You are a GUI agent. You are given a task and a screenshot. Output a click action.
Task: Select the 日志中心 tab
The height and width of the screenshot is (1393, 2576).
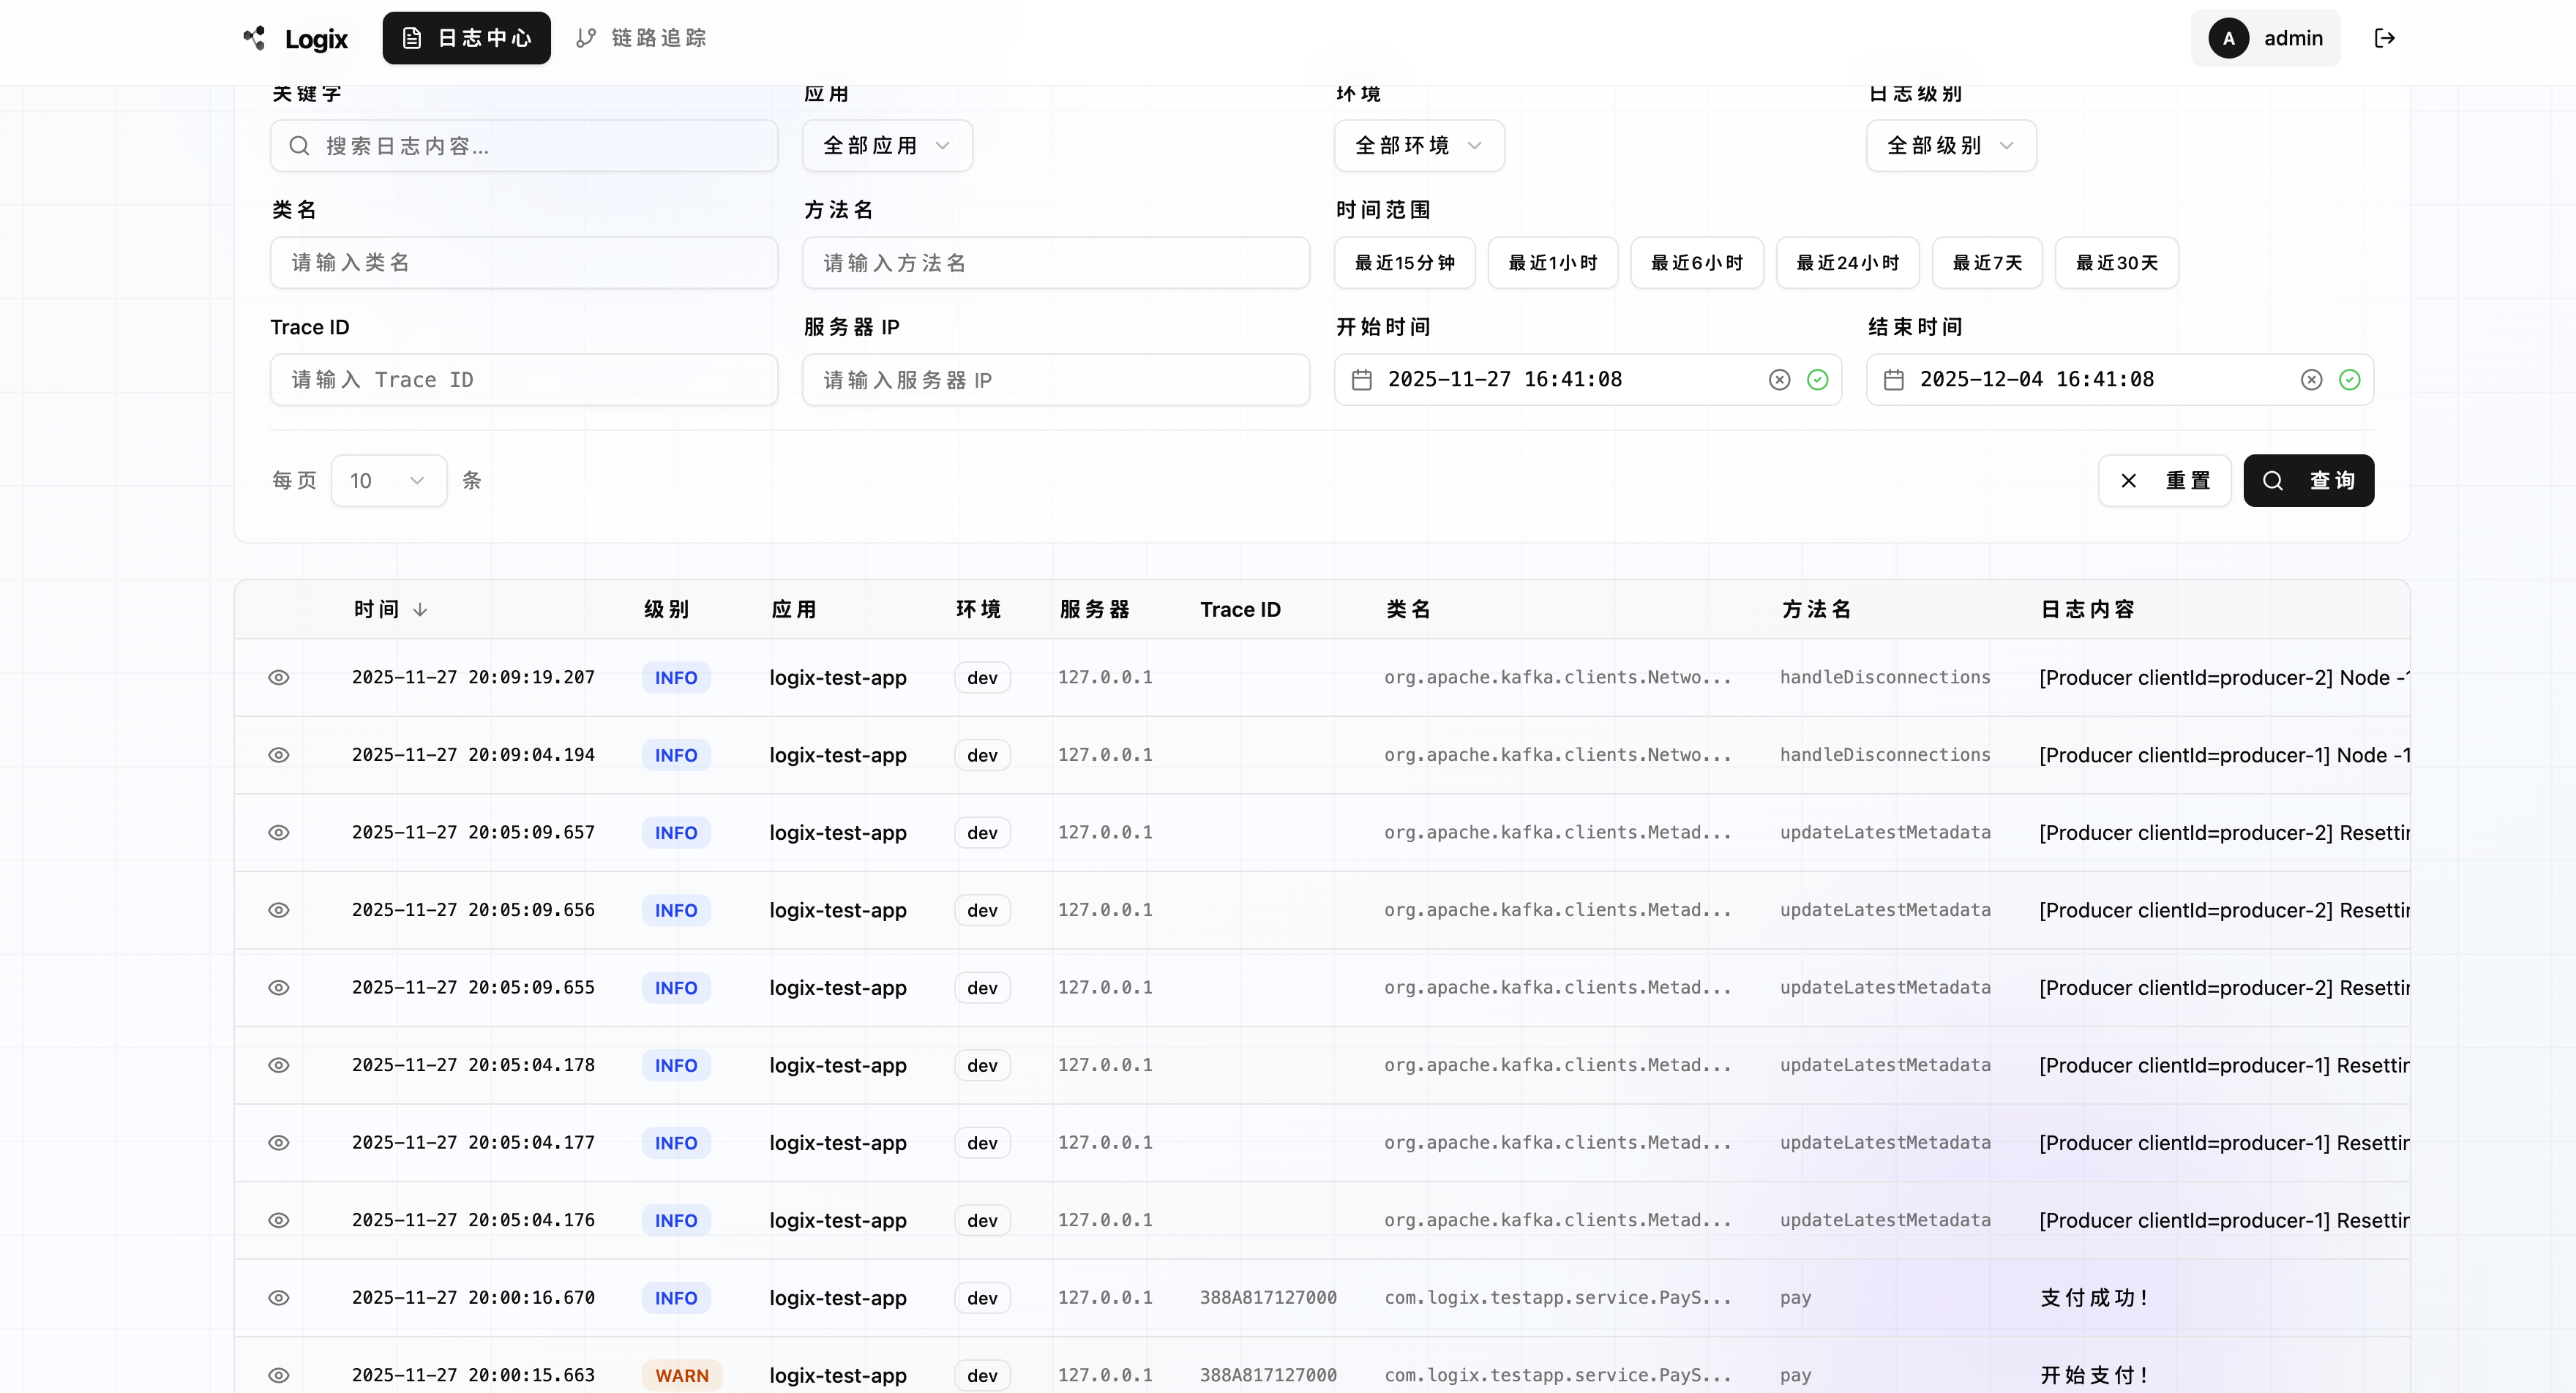(466, 38)
